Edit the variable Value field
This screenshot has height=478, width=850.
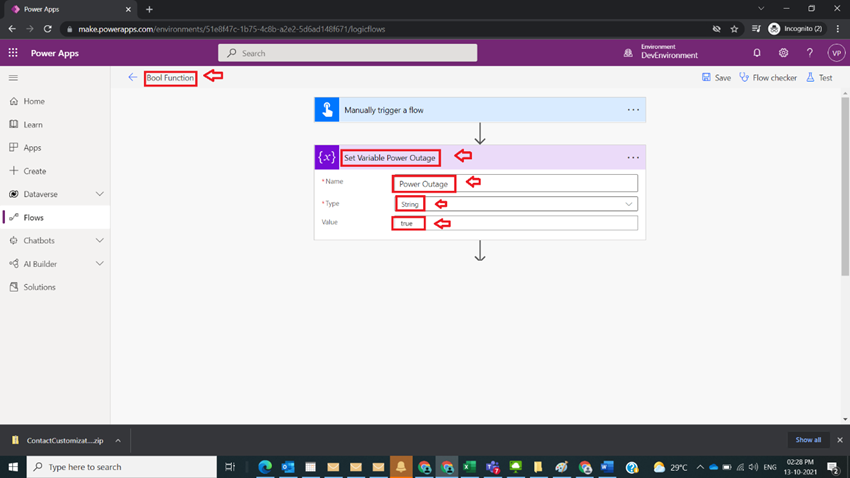pyautogui.click(x=516, y=223)
